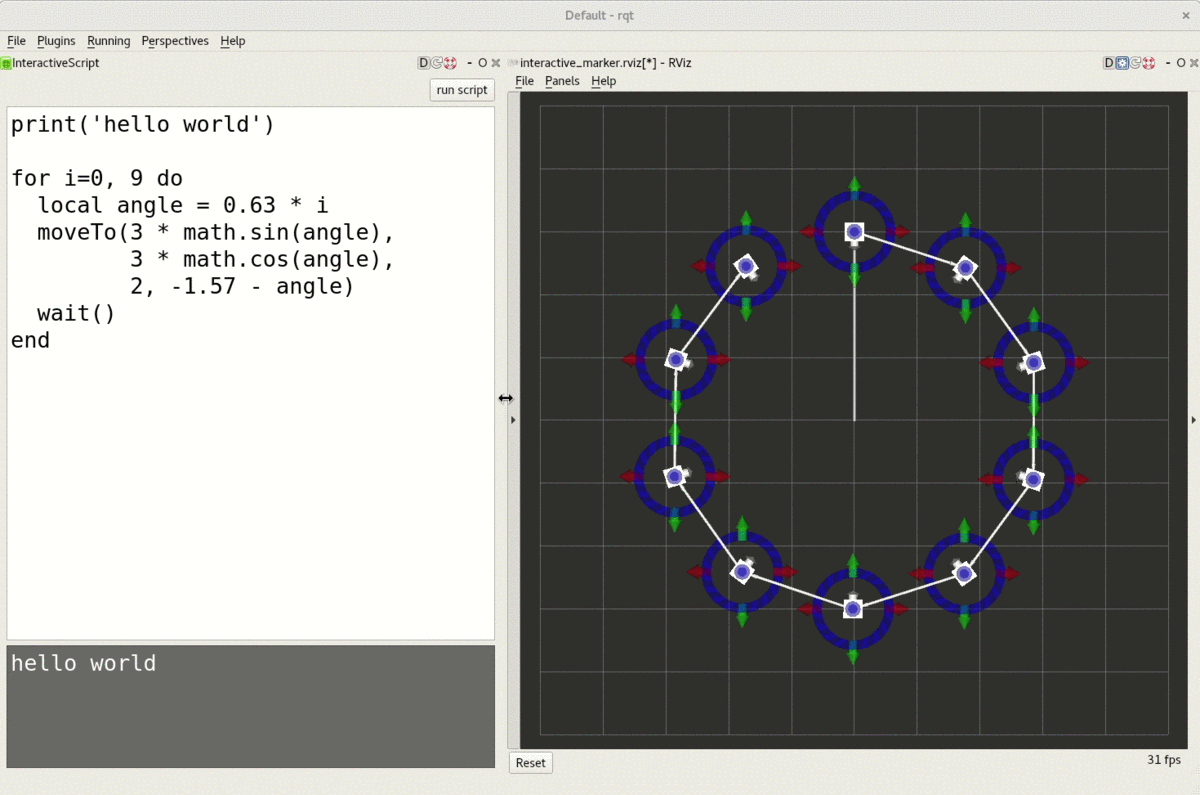The height and width of the screenshot is (795, 1200).
Task: Toggle dockable D button on InteractiveScript panel
Action: pyautogui.click(x=423, y=63)
